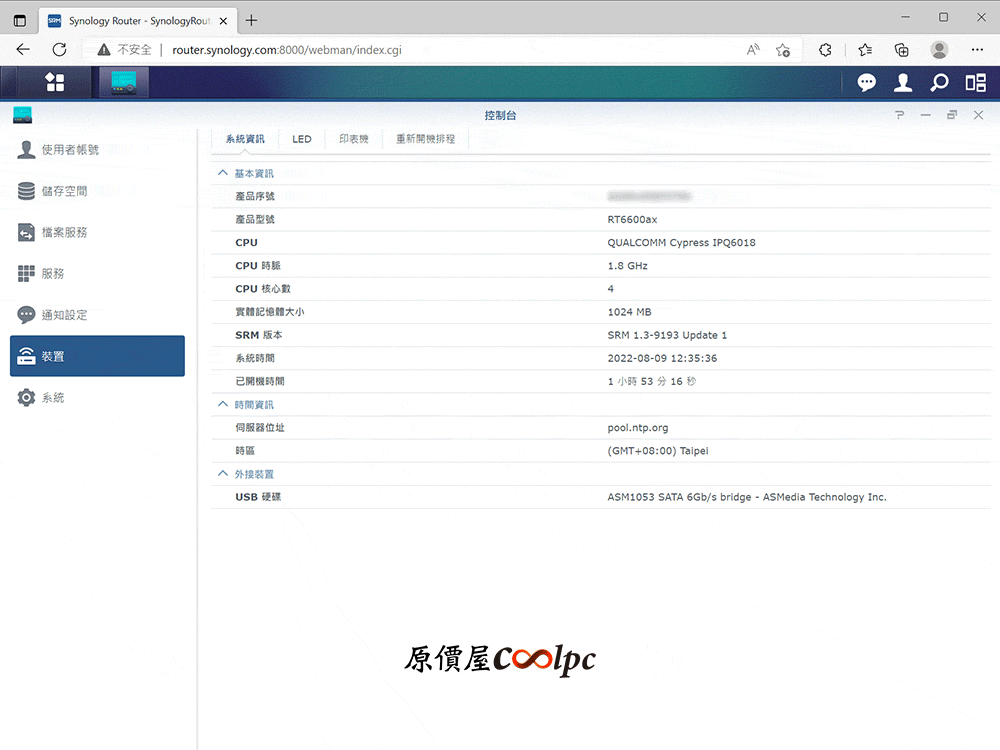1000x750 pixels.
Task: Select the pool.ntp.org server value
Action: point(638,427)
